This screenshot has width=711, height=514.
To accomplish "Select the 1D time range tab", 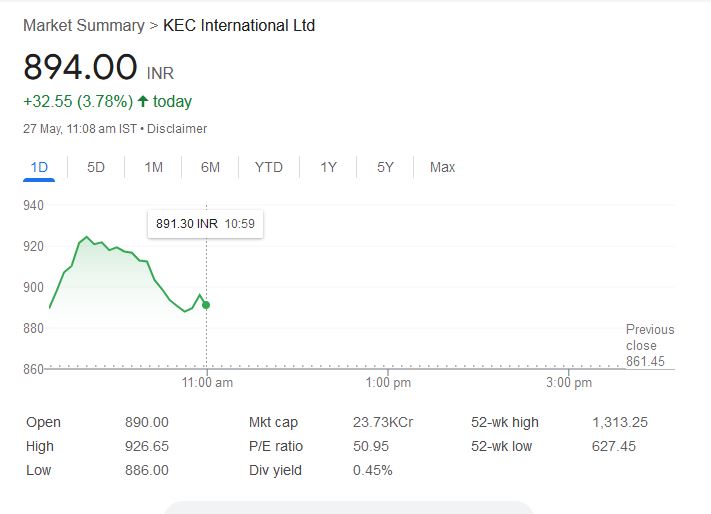I will tap(39, 167).
